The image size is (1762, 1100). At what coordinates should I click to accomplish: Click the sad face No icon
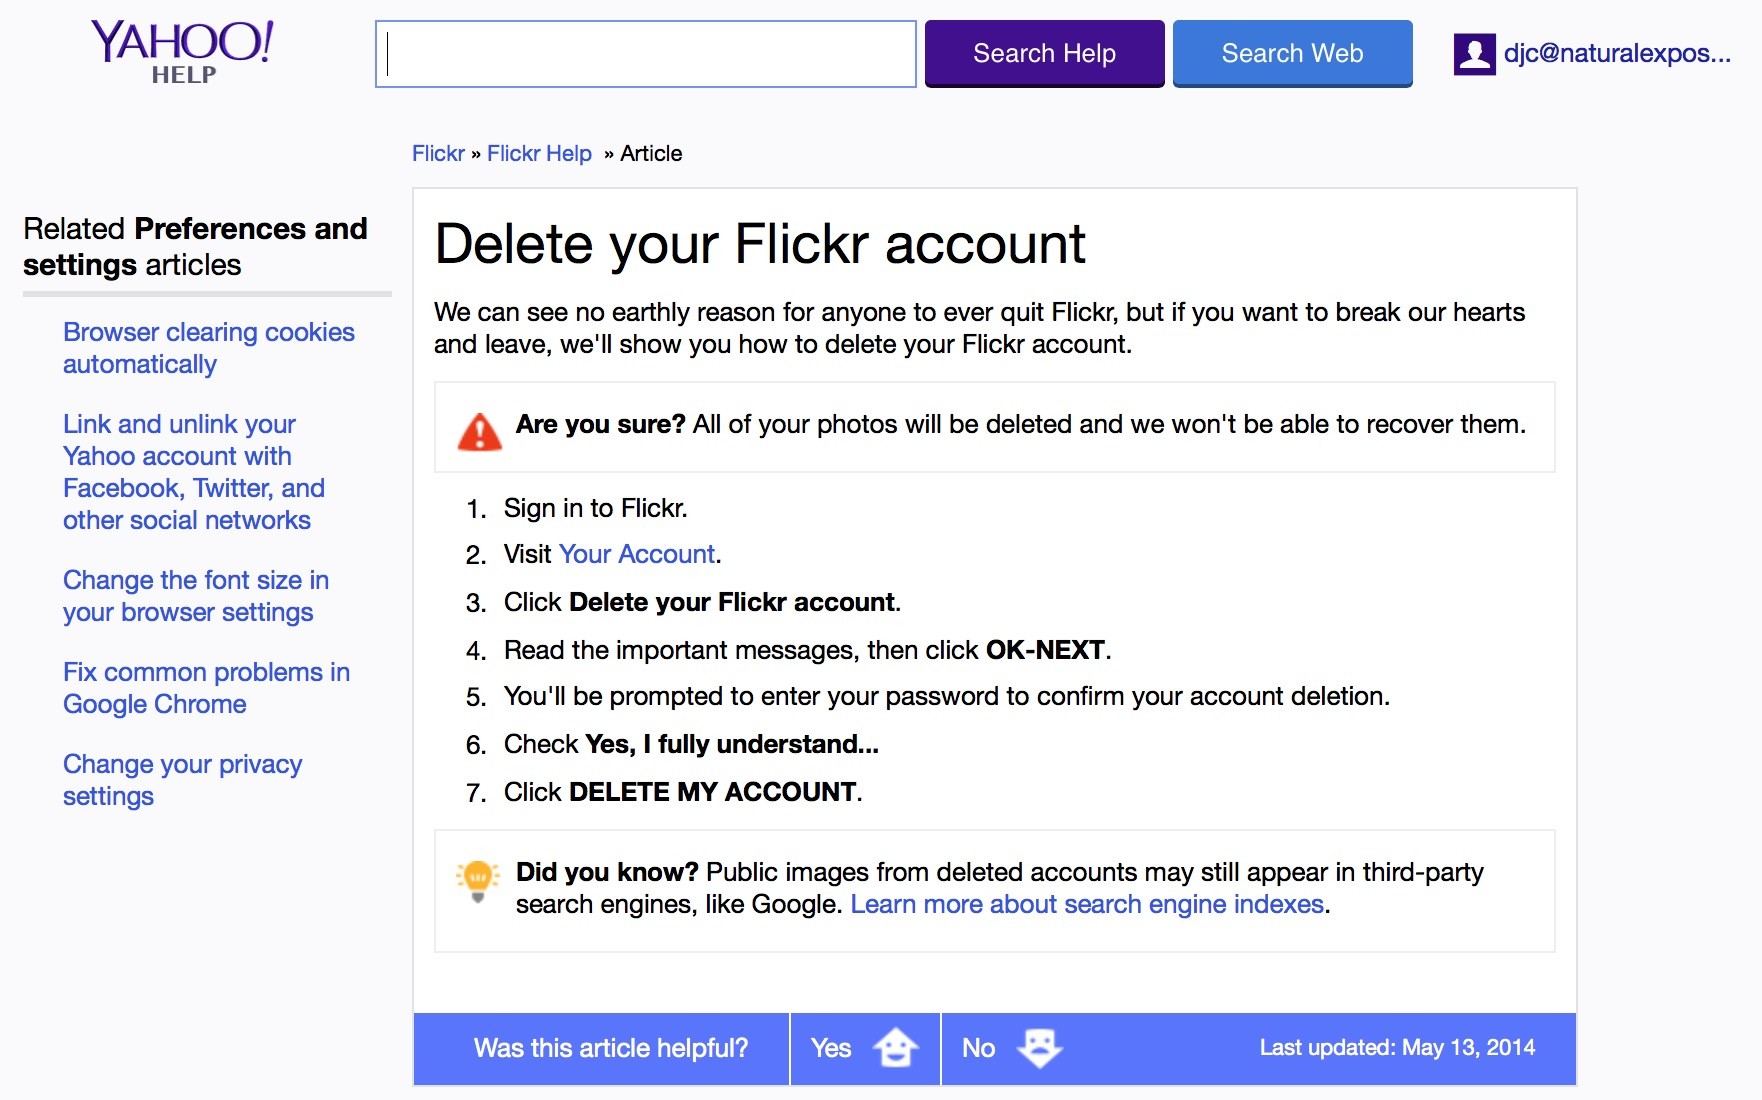point(1039,1048)
